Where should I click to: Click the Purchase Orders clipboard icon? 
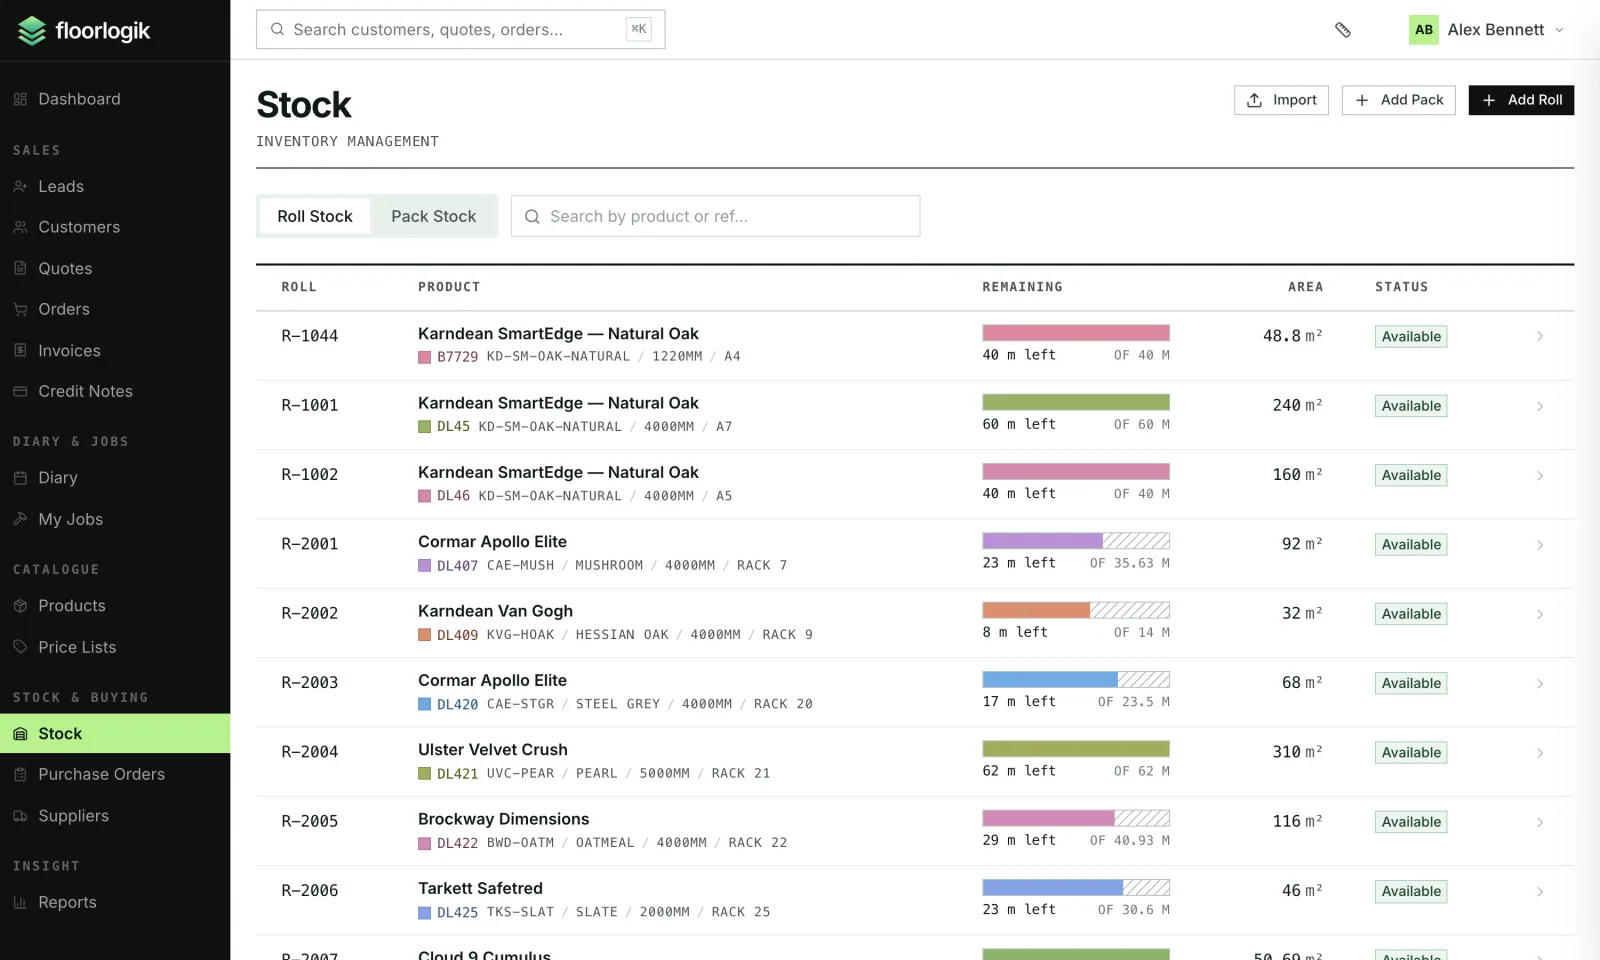pyautogui.click(x=20, y=774)
